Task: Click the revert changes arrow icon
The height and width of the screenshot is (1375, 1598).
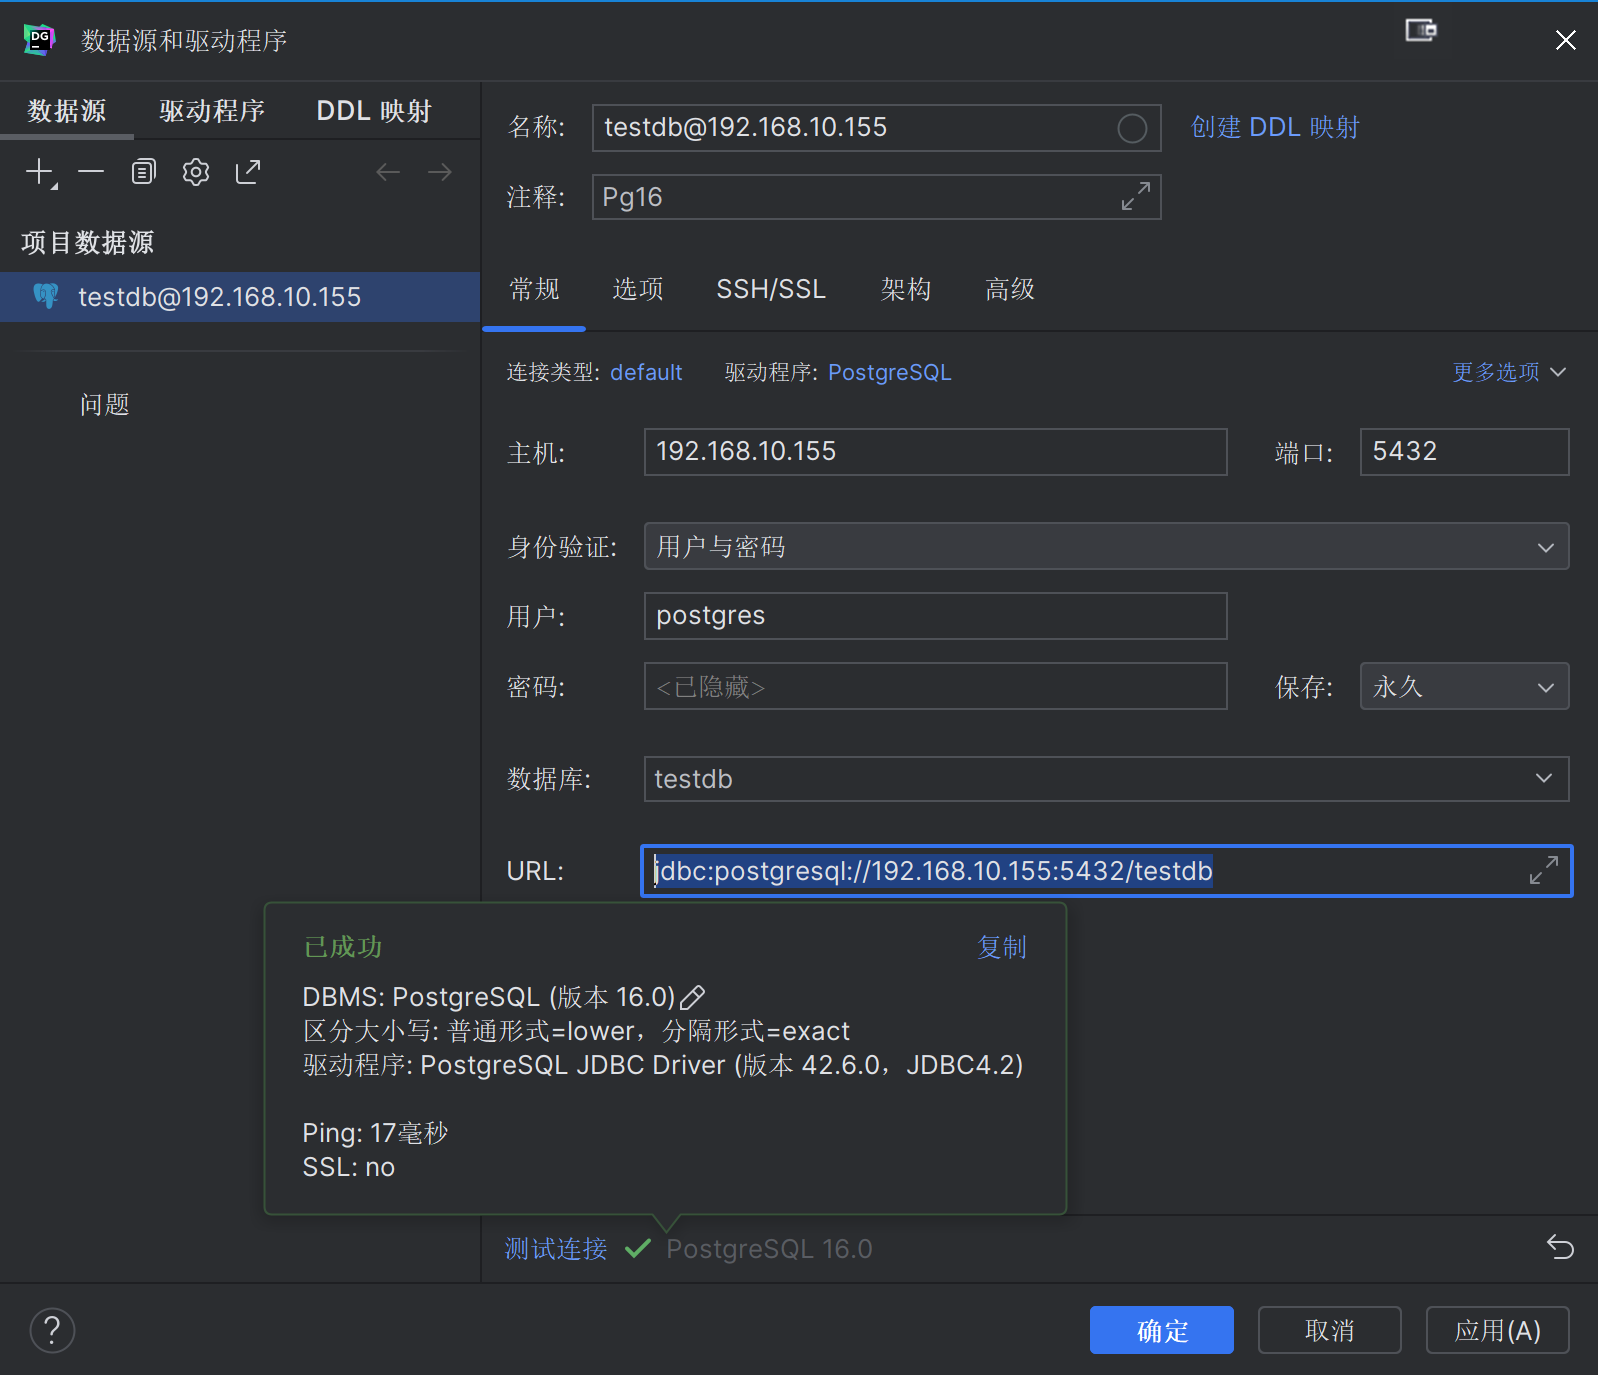Action: (1560, 1247)
